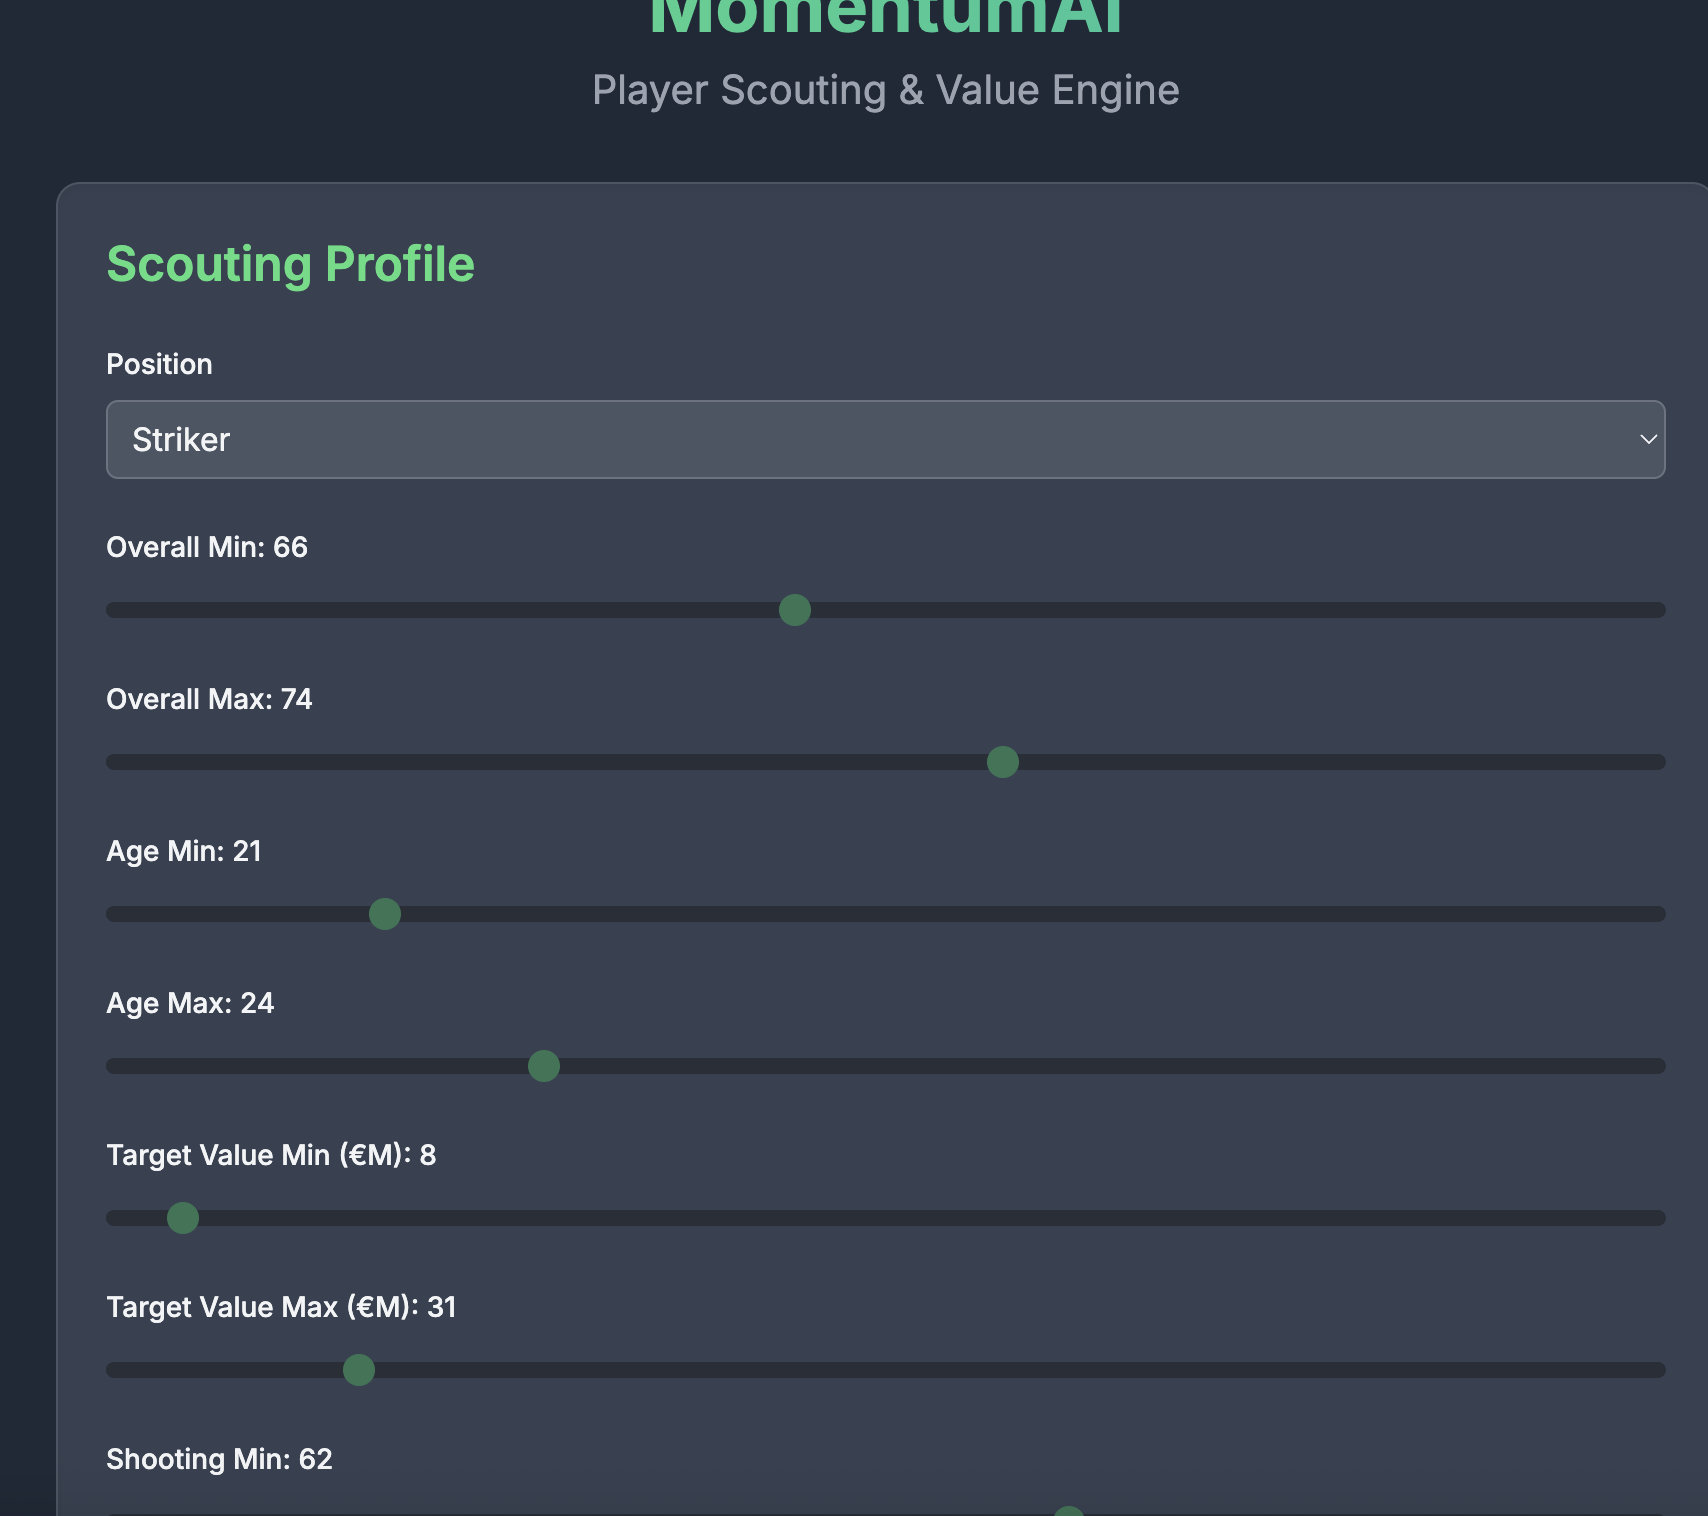Click the "Target Value Max (€M): 31" label

pyautogui.click(x=281, y=1308)
